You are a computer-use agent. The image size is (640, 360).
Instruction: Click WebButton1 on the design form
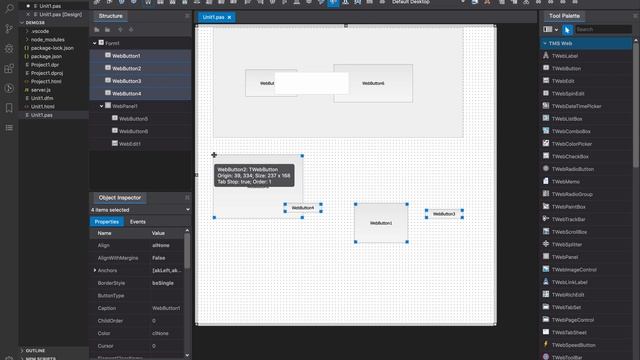point(381,223)
